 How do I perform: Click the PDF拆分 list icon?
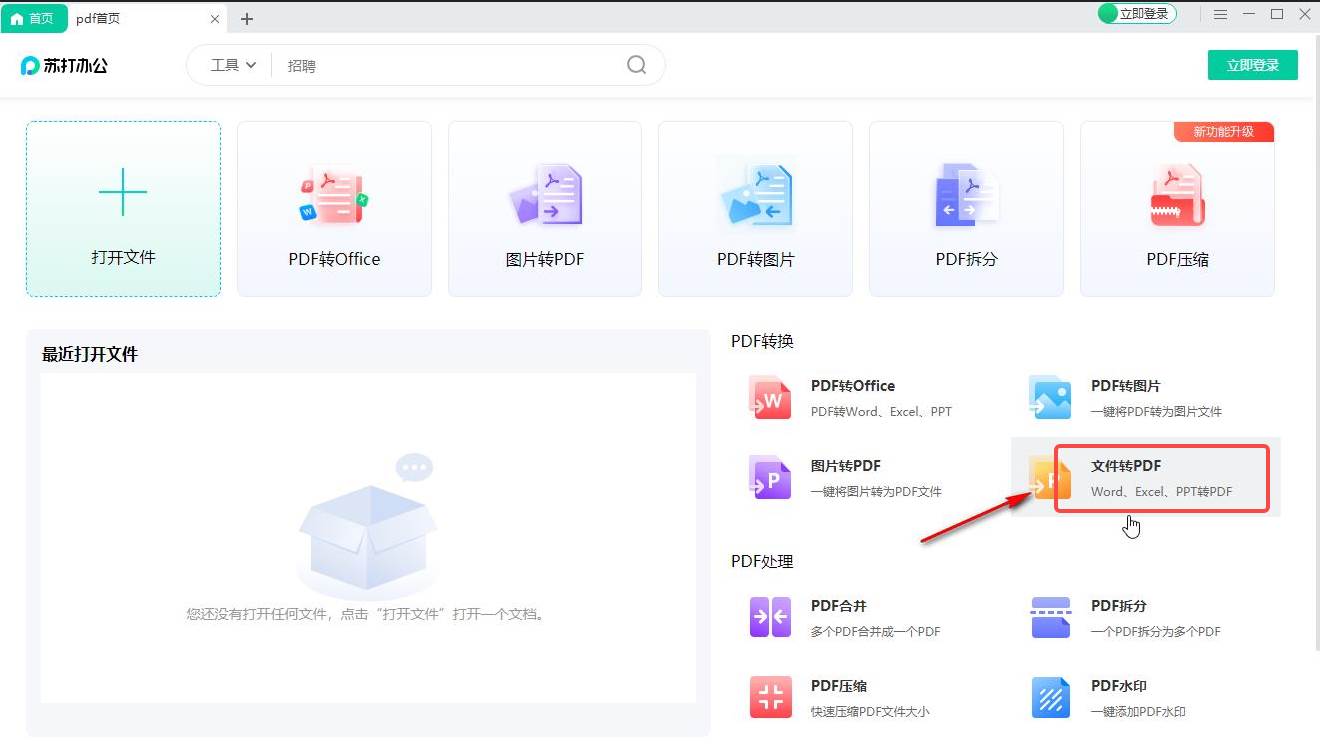coord(1050,617)
